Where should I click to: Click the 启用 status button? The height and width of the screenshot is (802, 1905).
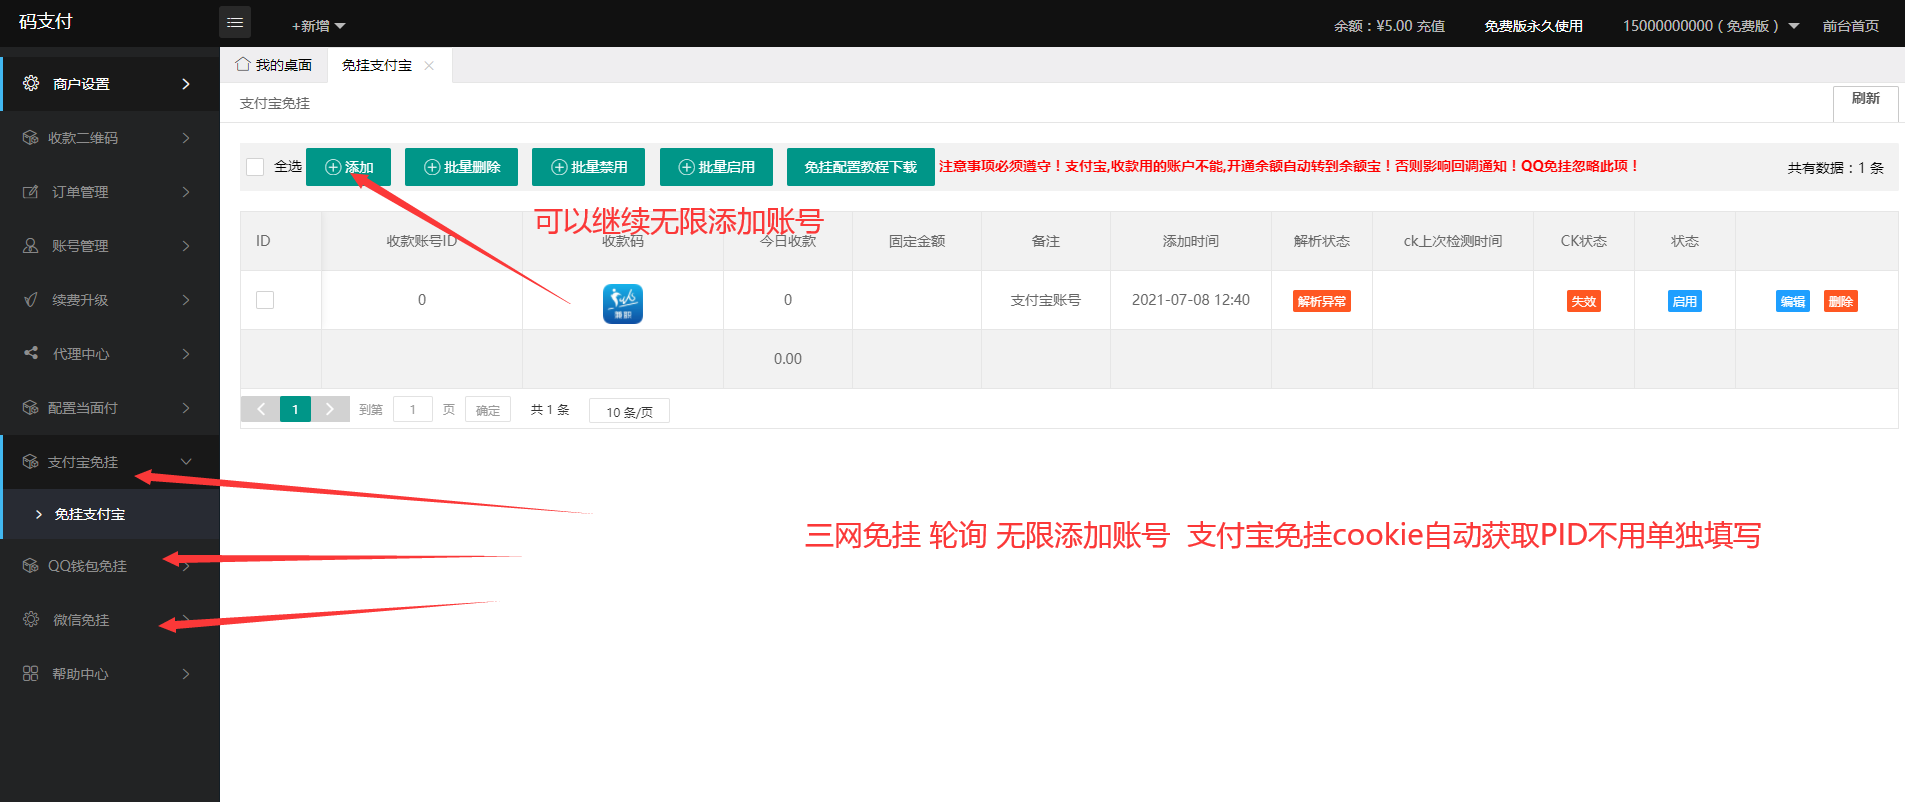(x=1685, y=301)
